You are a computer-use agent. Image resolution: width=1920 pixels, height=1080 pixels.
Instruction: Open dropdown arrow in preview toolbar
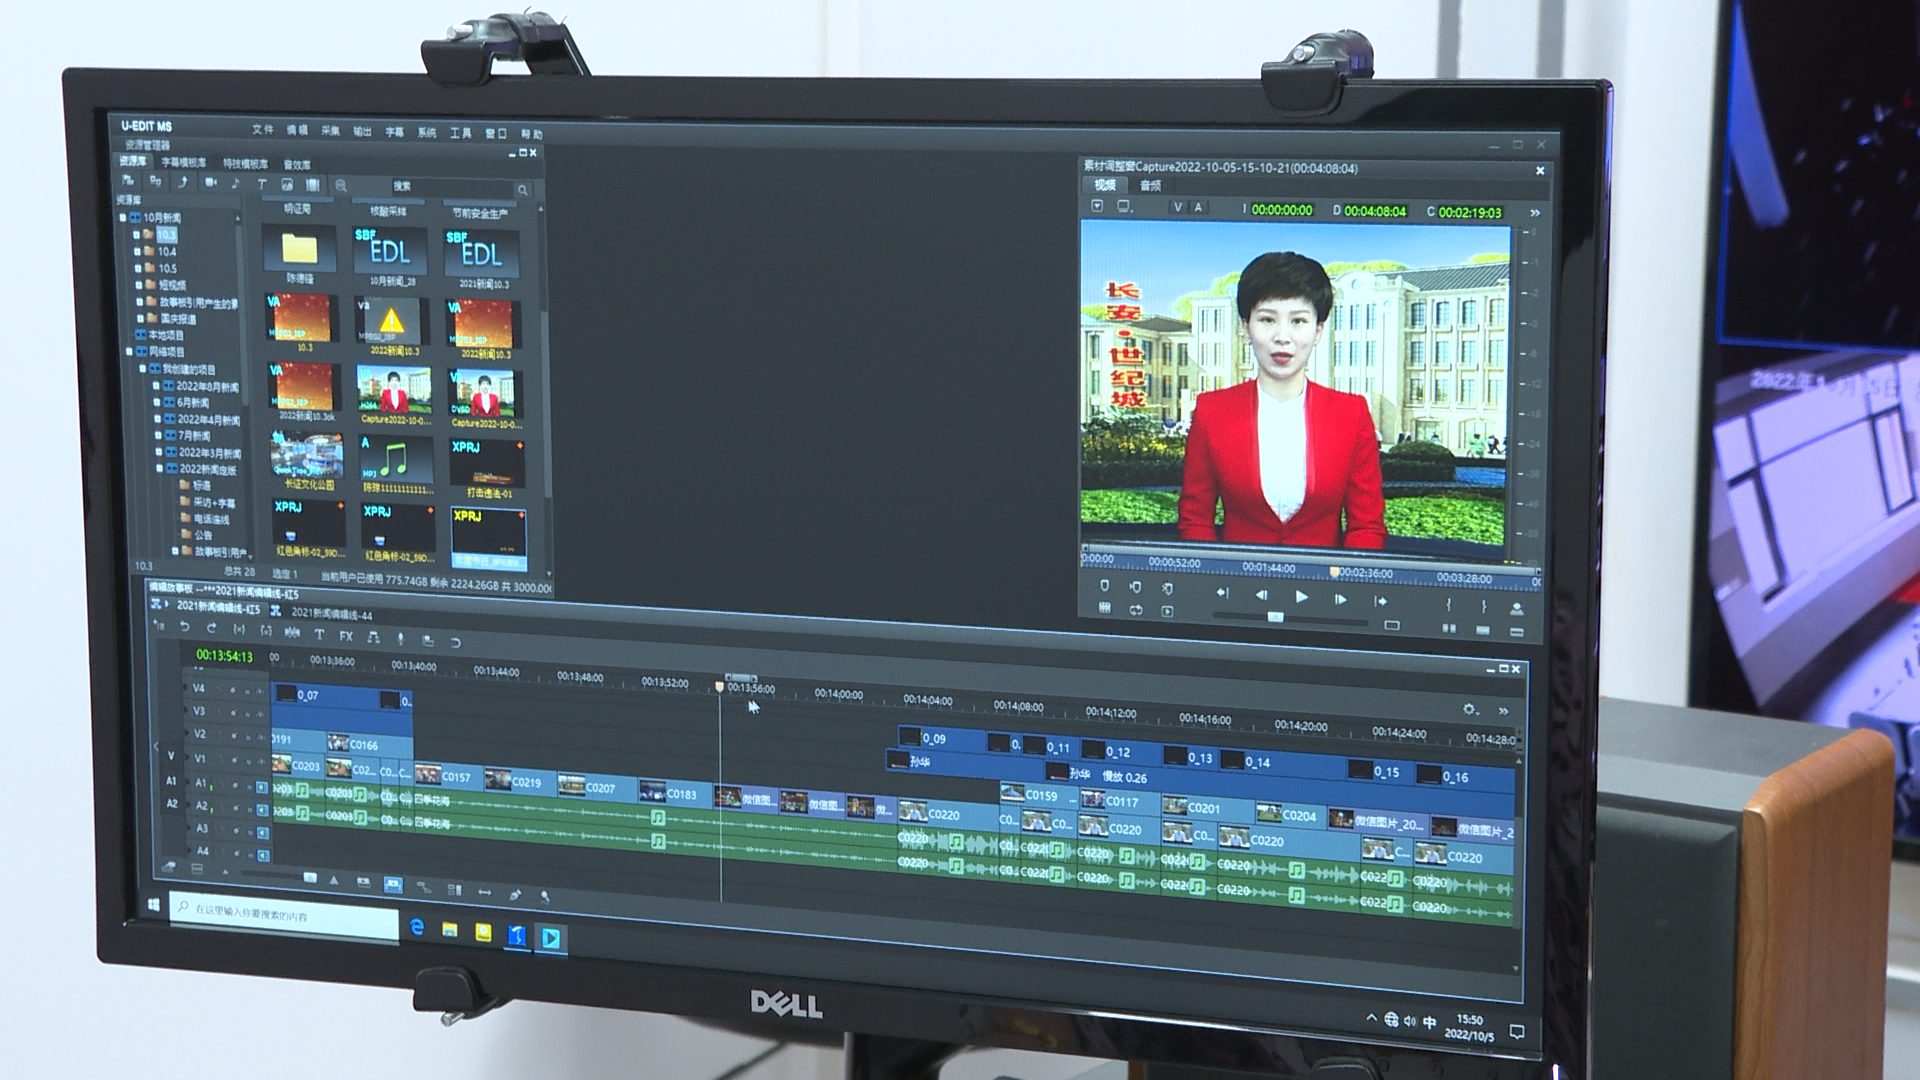[1097, 205]
